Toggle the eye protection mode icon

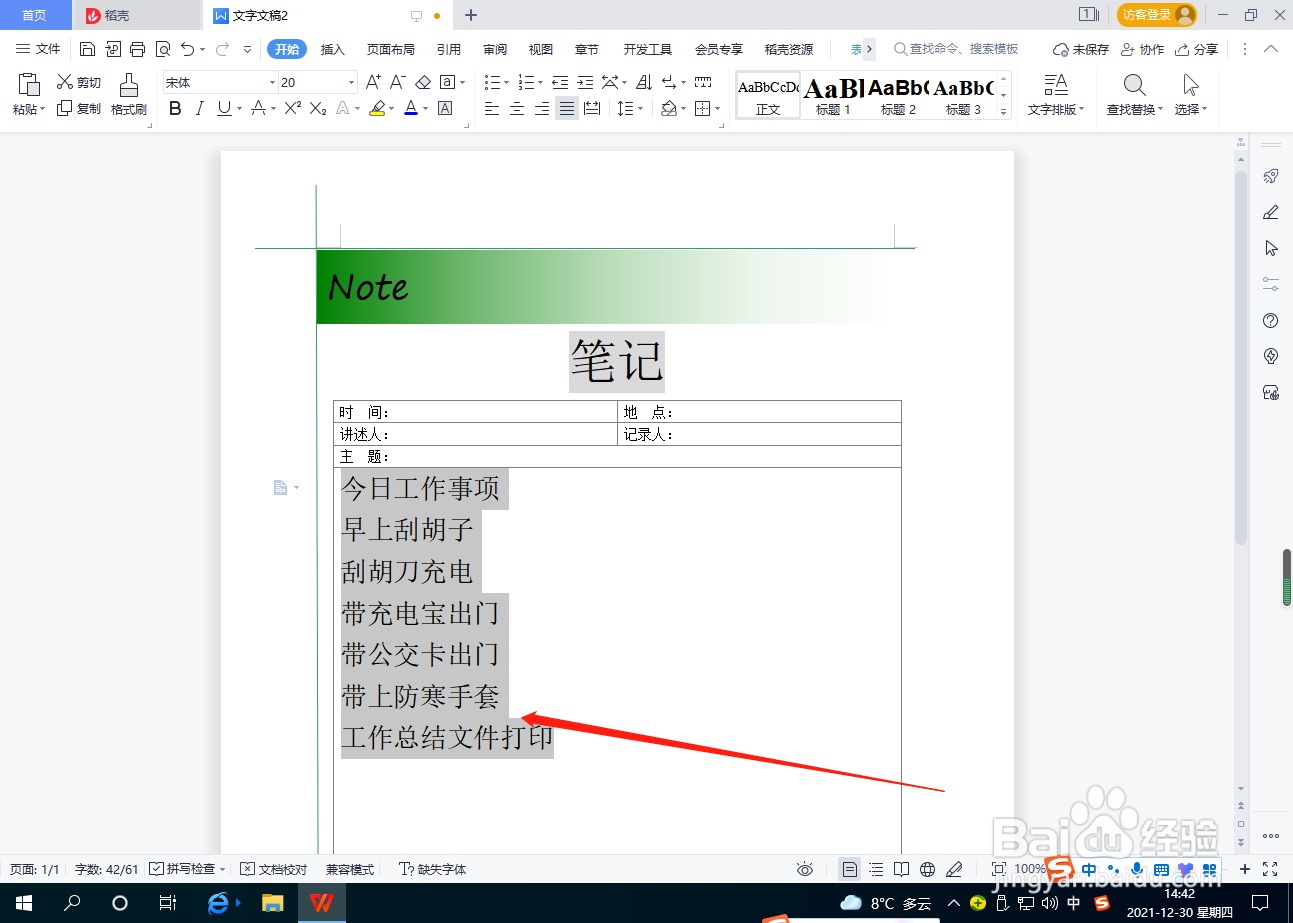pyautogui.click(x=805, y=869)
